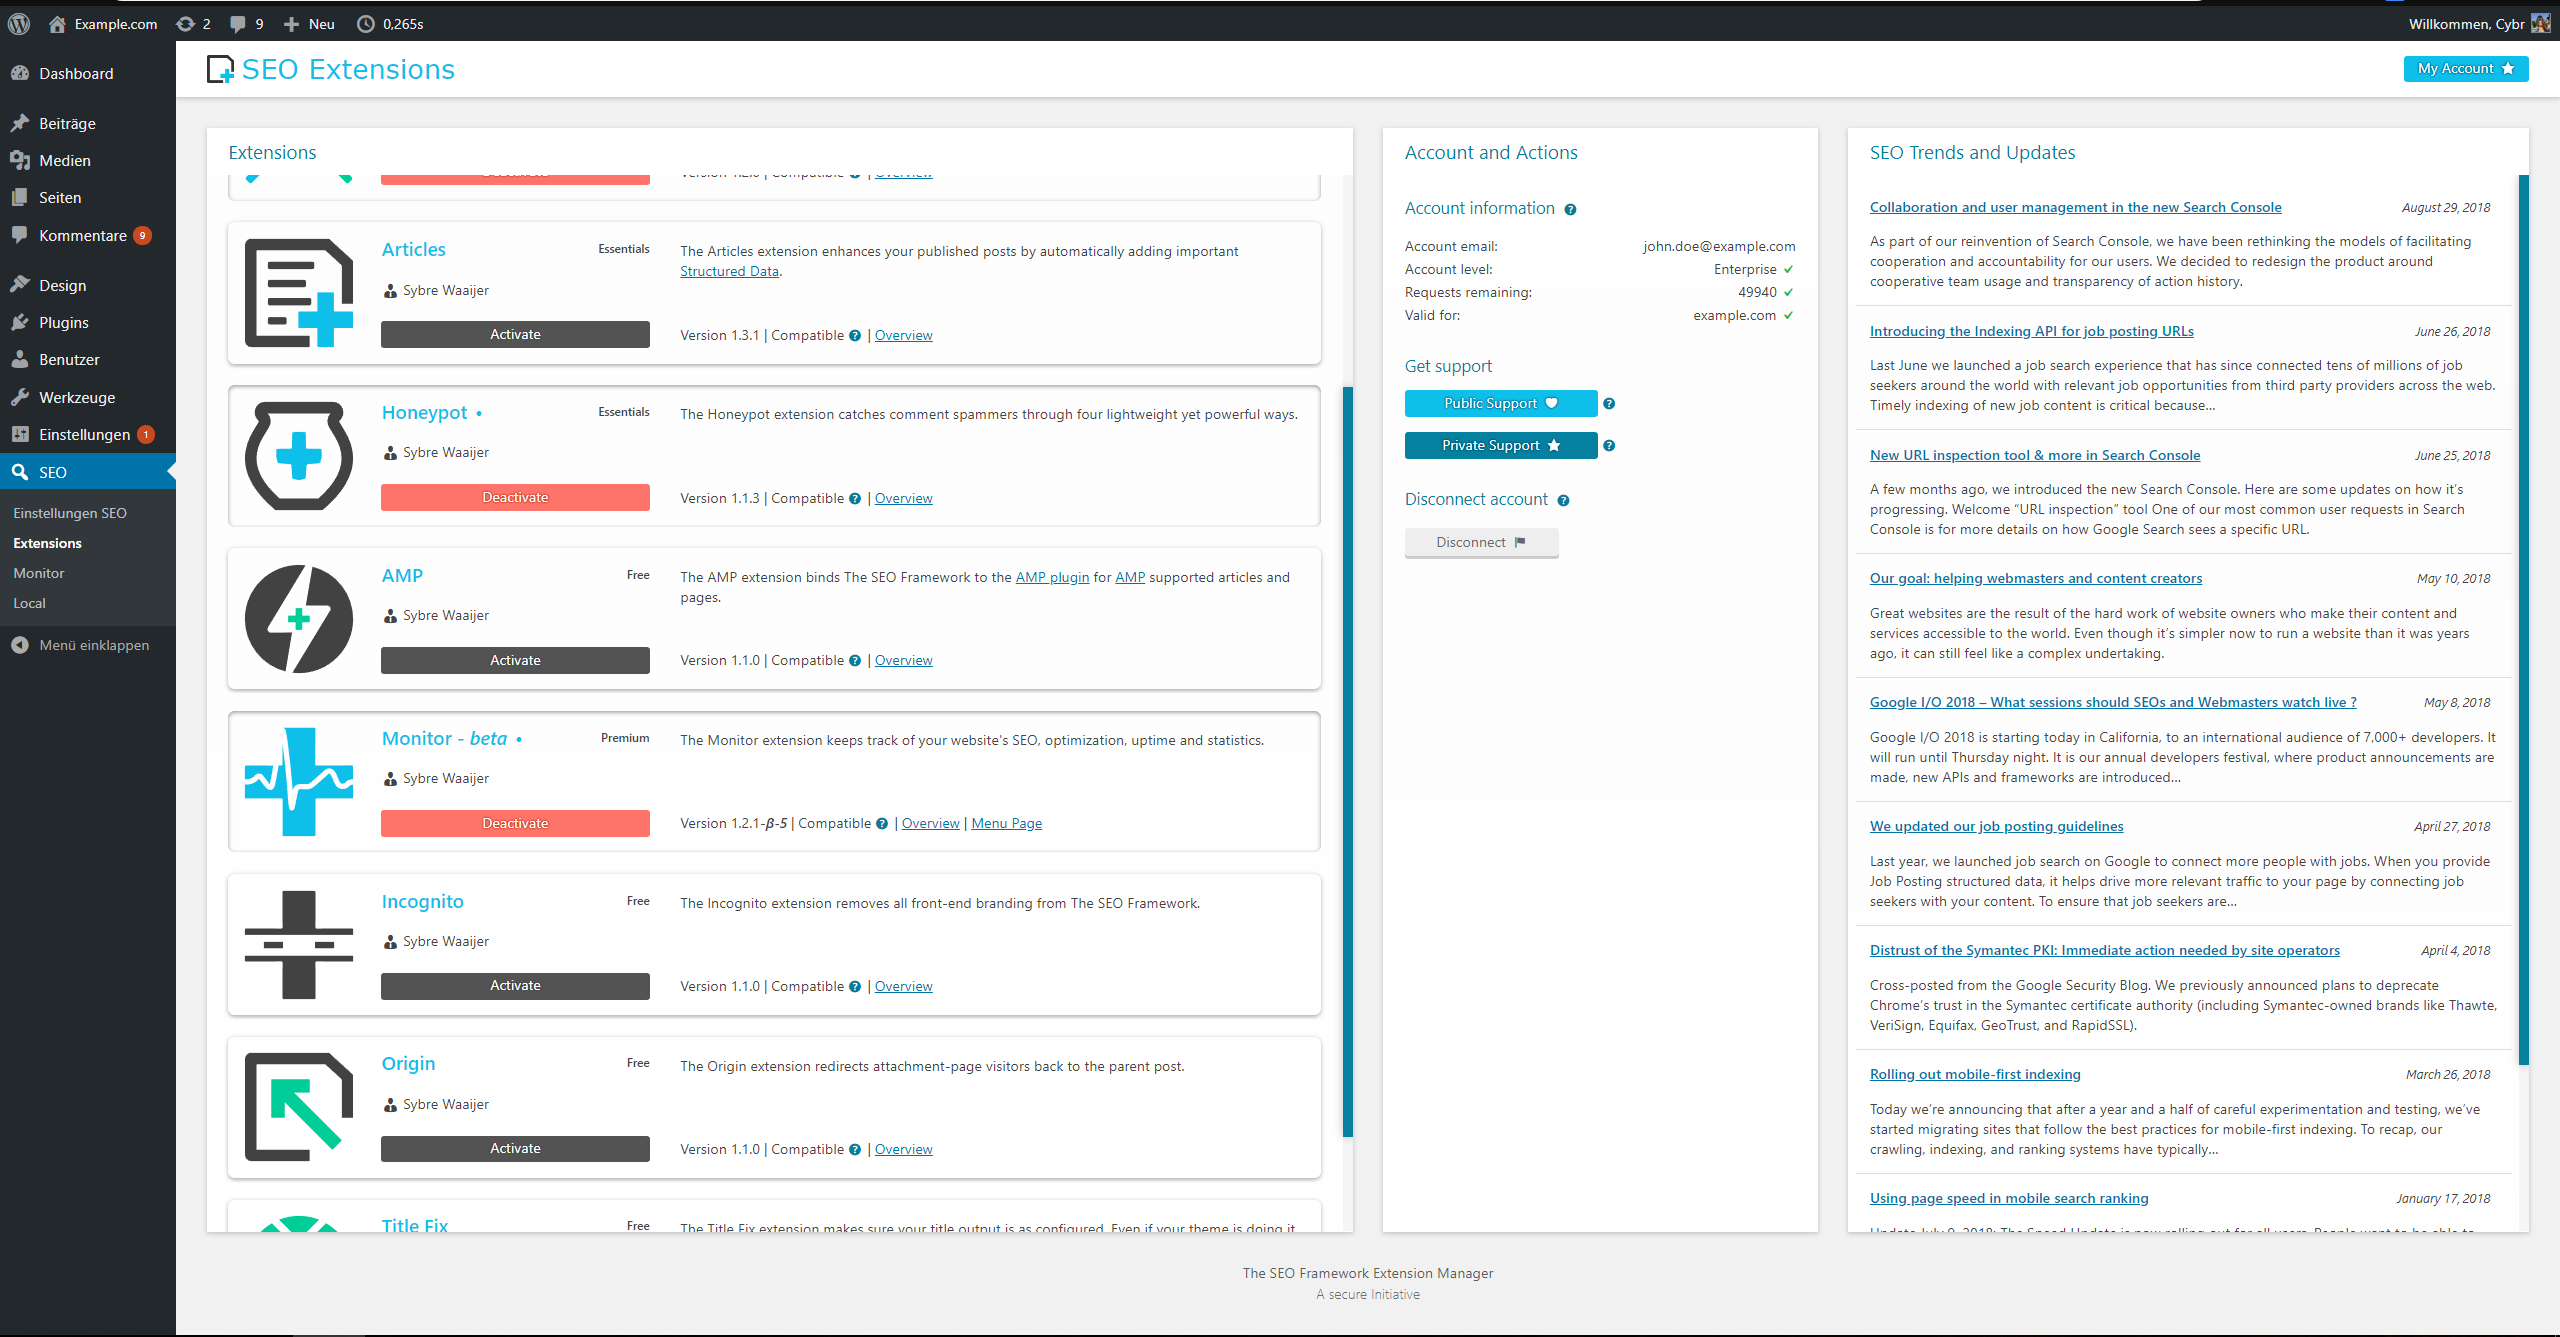
Task: Open New URL inspection tool article
Action: (2034, 455)
